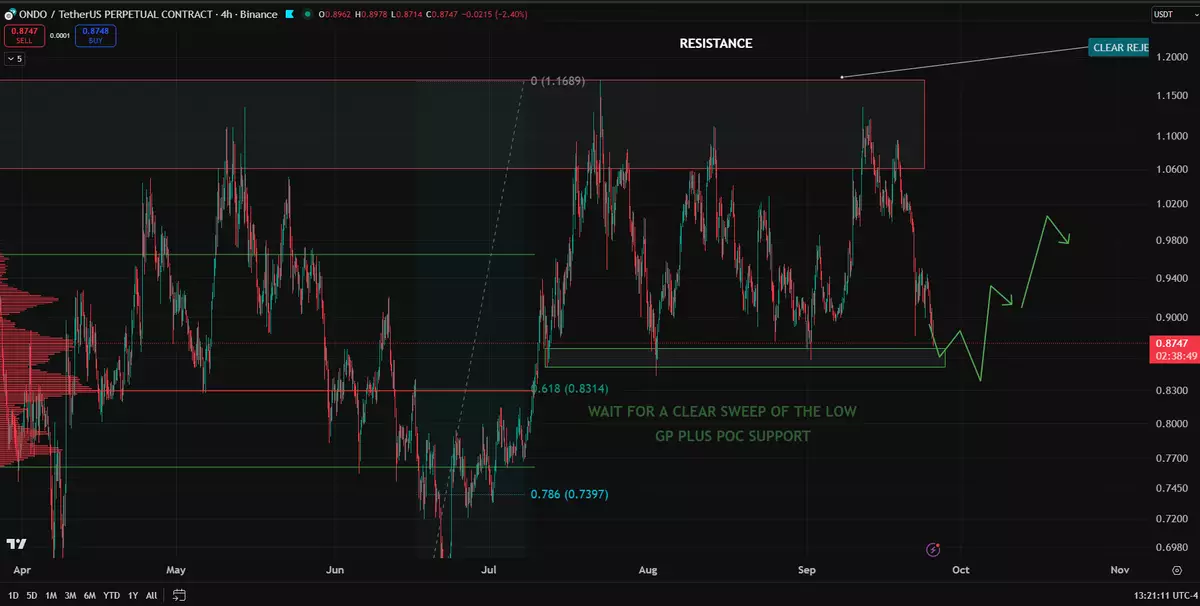
Task: Open the Go to date calendar icon
Action: pos(179,595)
